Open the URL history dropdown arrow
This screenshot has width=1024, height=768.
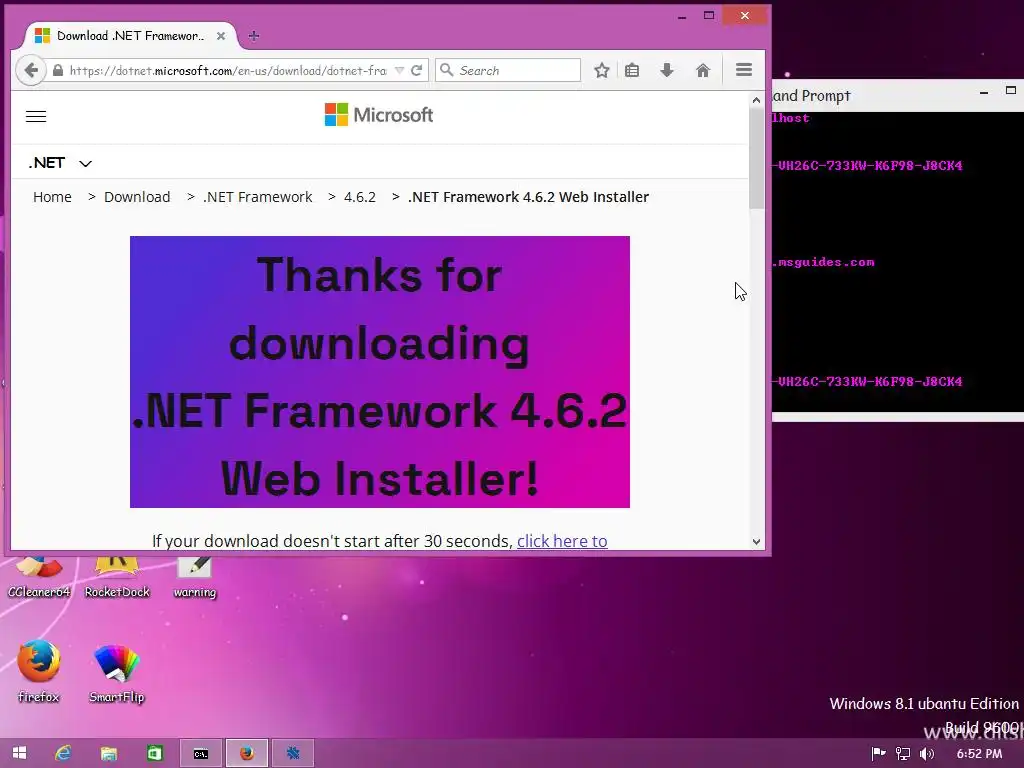399,71
